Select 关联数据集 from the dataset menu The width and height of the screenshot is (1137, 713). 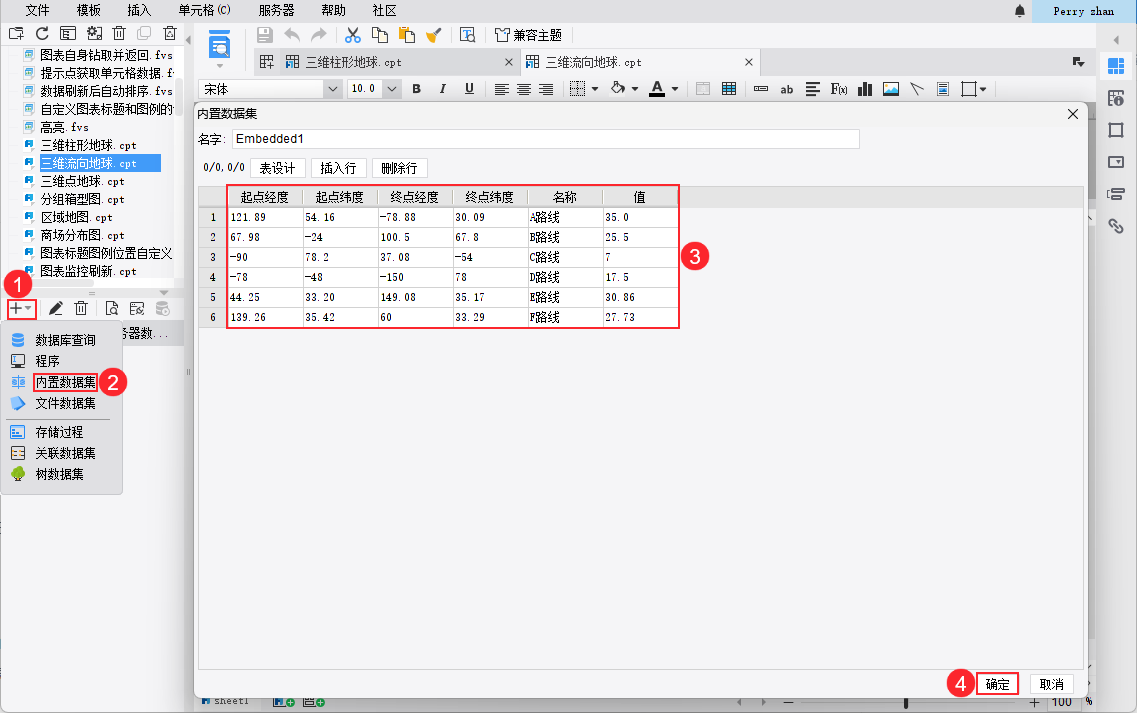point(65,453)
